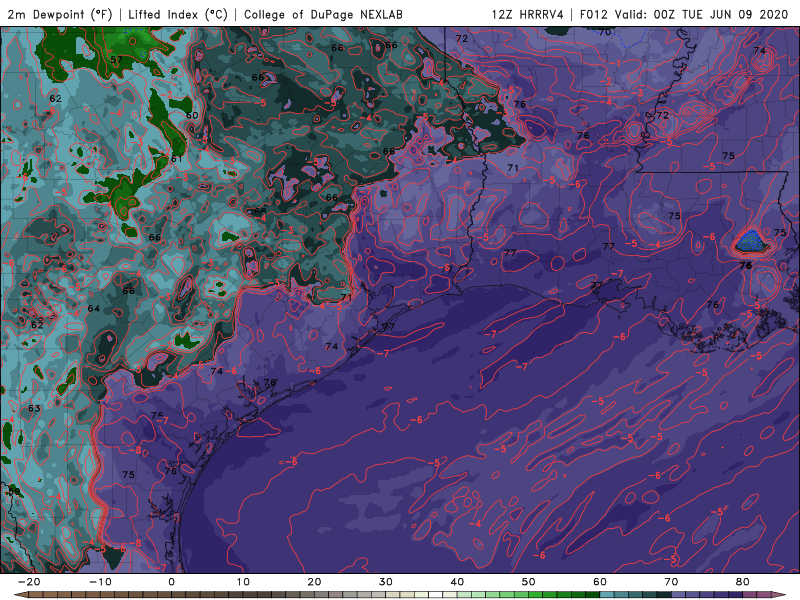800x600 pixels.
Task: Click the '64' dewpoint value on the map
Action: point(94,309)
